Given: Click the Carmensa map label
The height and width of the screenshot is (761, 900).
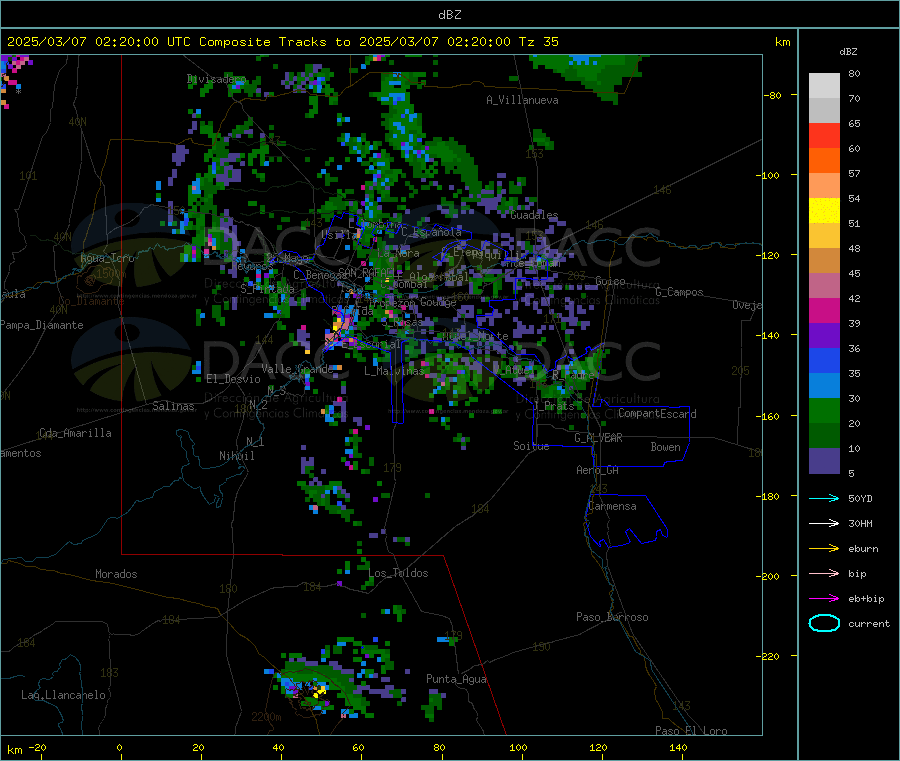Looking at the screenshot, I should coord(612,506).
